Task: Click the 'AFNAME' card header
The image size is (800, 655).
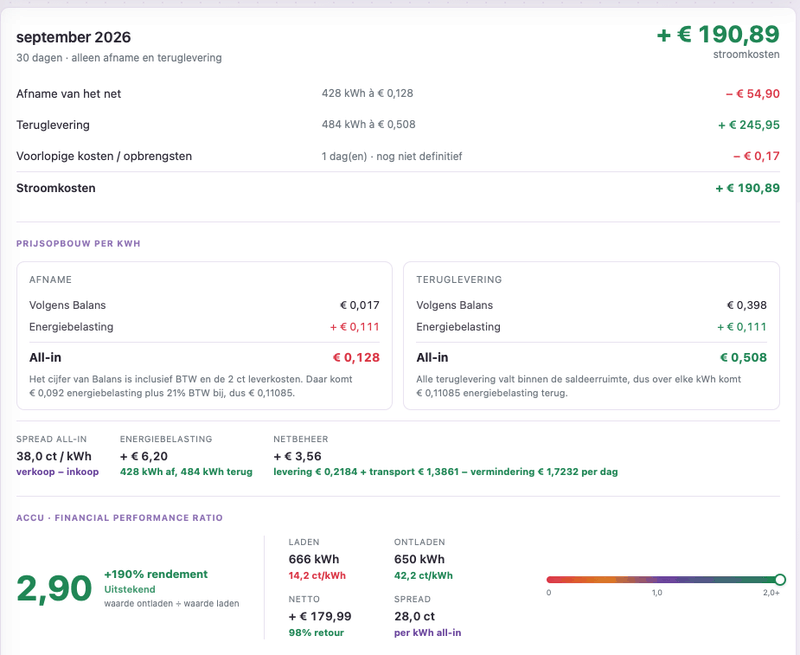Action: click(51, 280)
